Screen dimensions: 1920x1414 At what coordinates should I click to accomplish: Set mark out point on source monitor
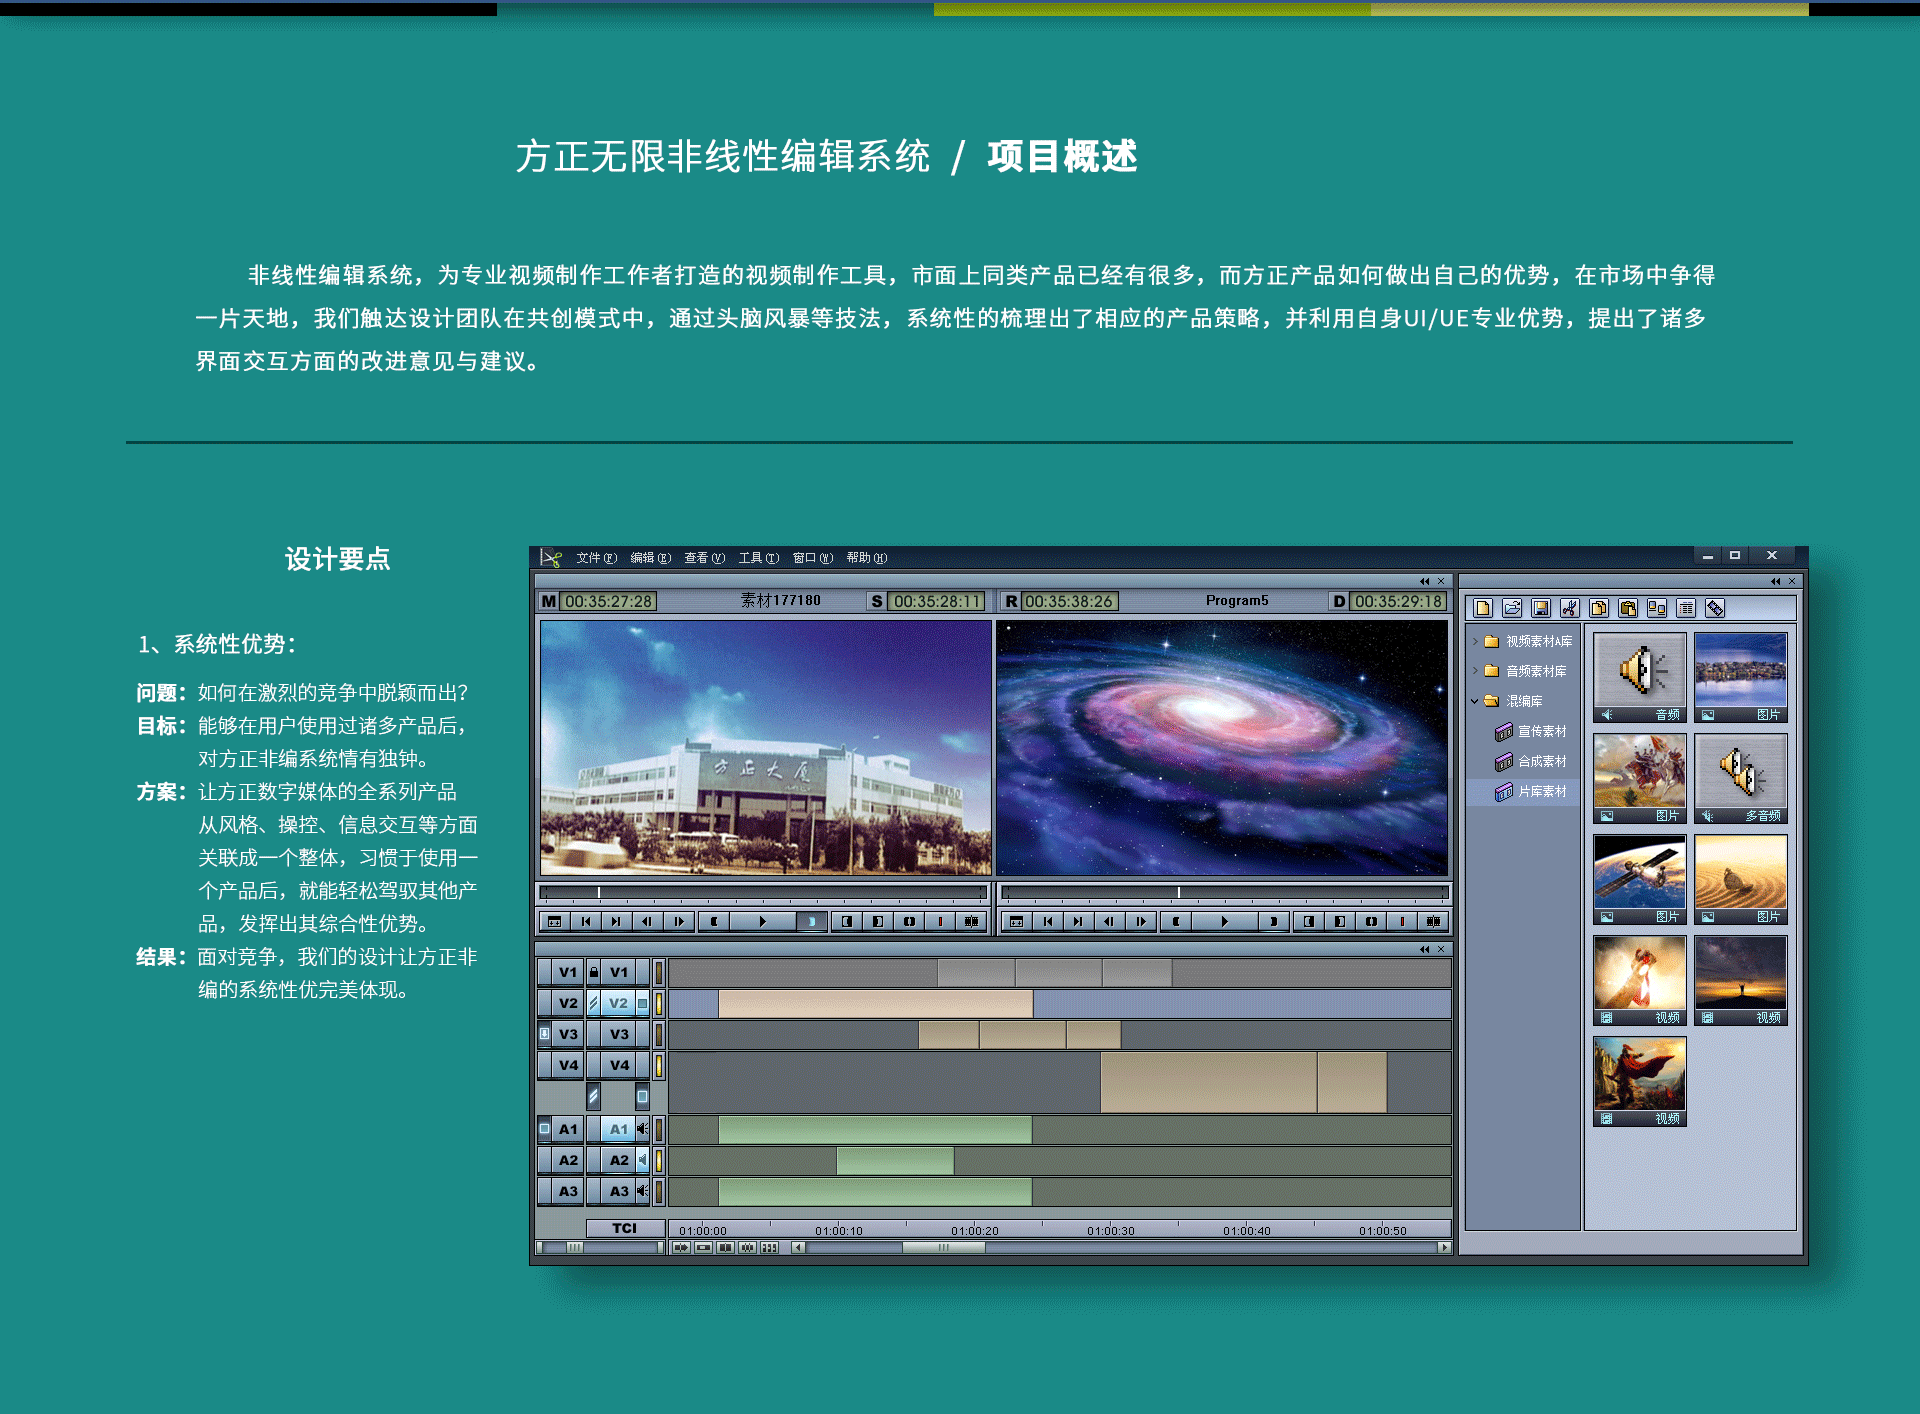pyautogui.click(x=811, y=921)
